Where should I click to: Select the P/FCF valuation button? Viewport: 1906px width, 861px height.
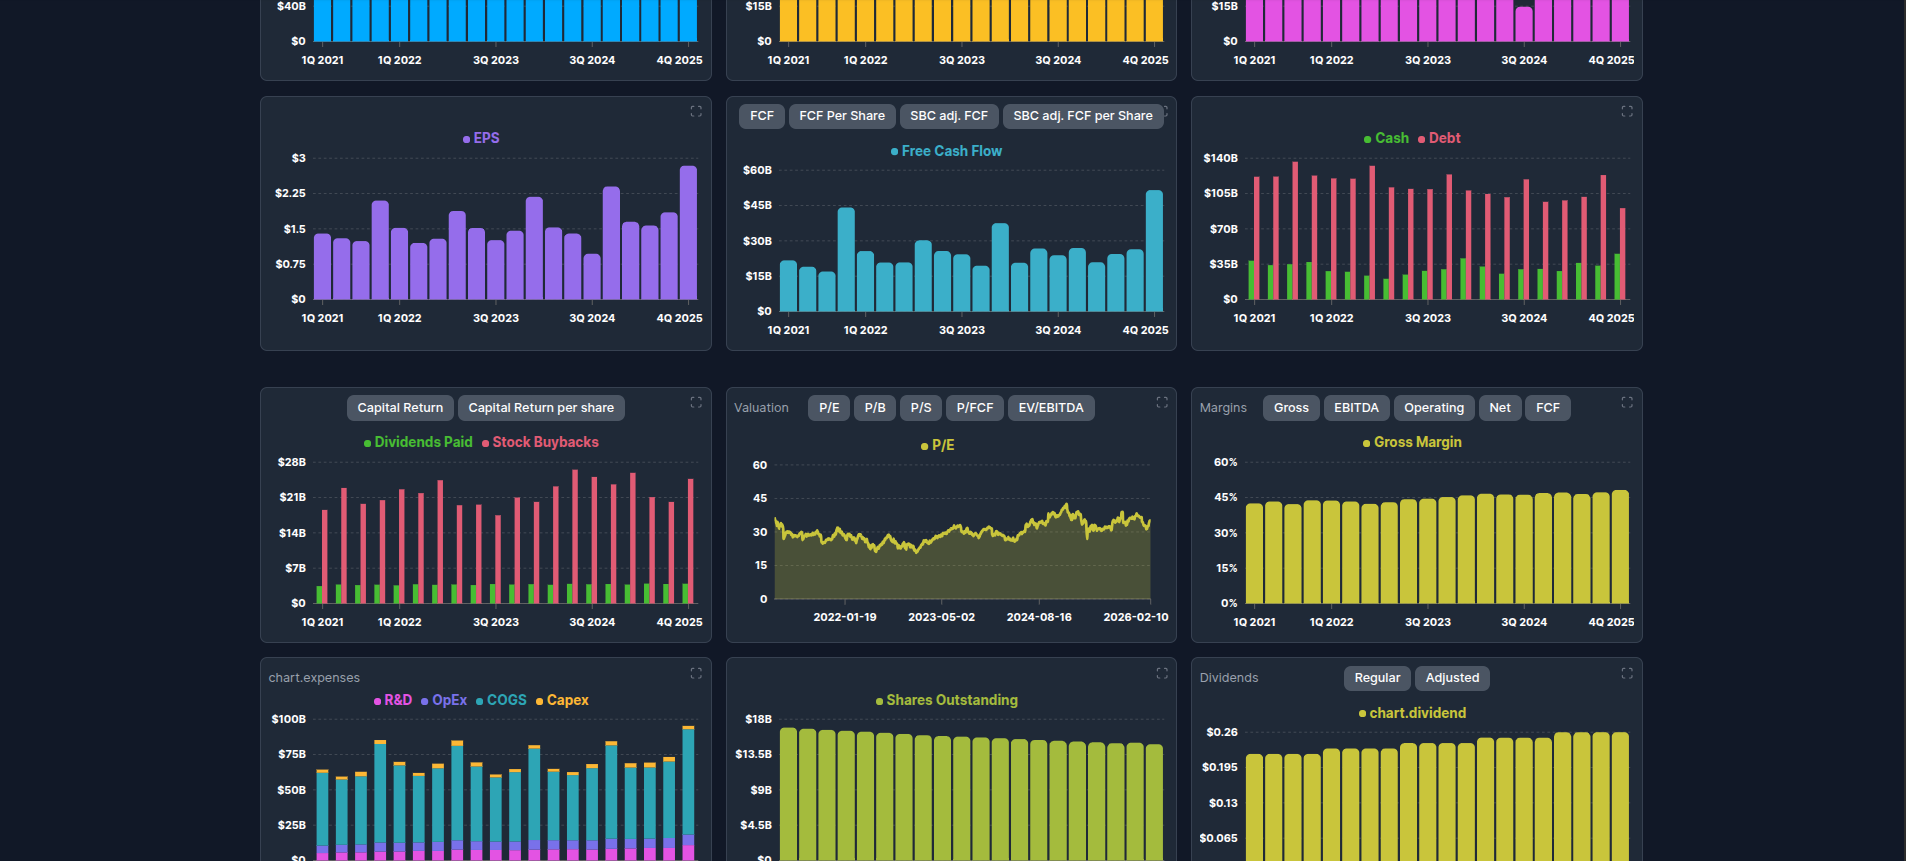[974, 408]
